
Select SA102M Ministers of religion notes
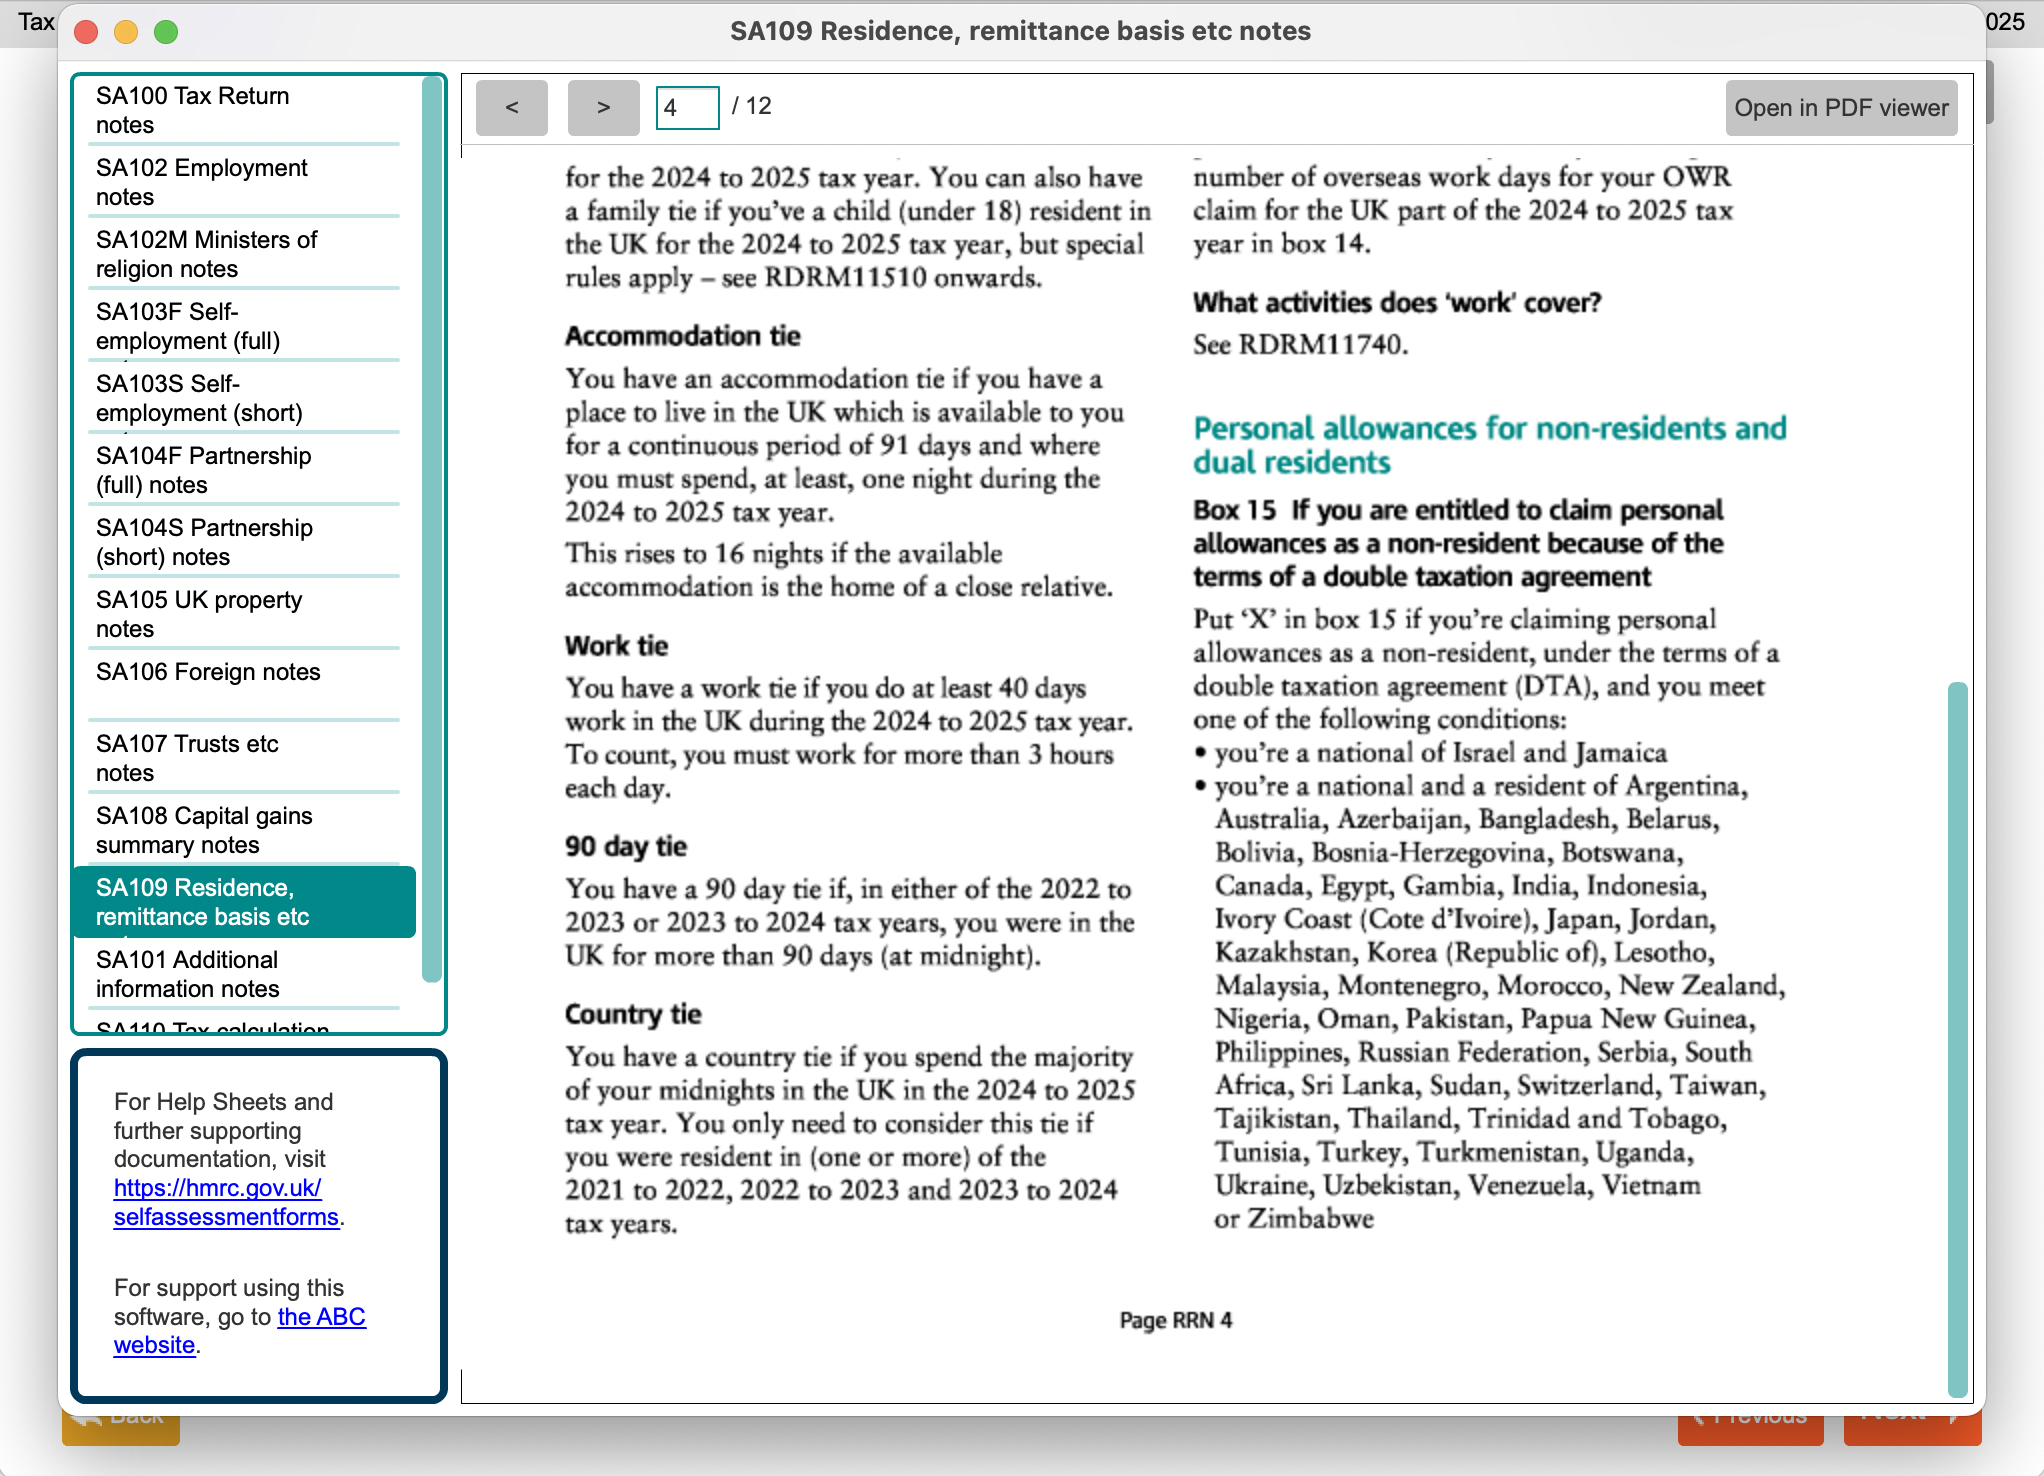(x=246, y=254)
